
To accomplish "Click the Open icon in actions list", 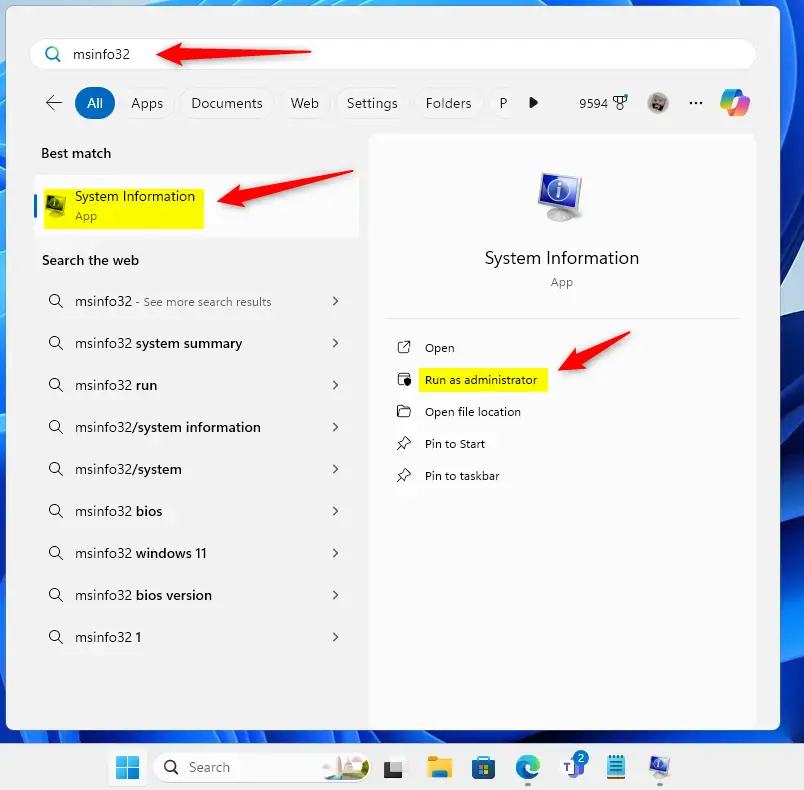I will [x=404, y=348].
